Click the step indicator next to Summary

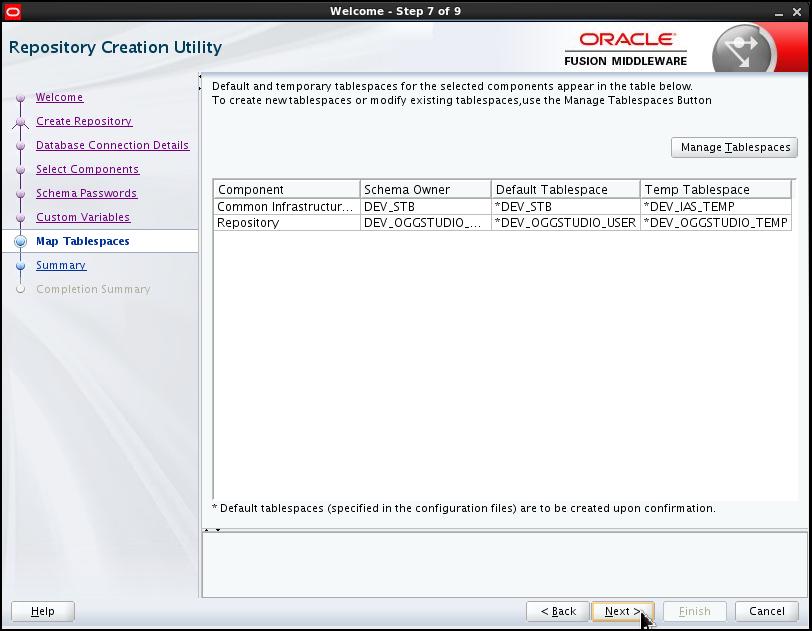[x=20, y=265]
